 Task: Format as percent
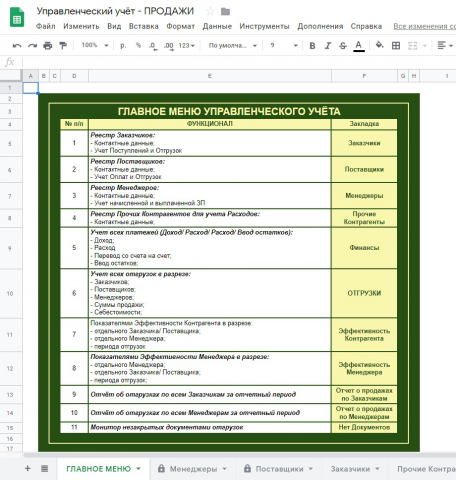[138, 45]
